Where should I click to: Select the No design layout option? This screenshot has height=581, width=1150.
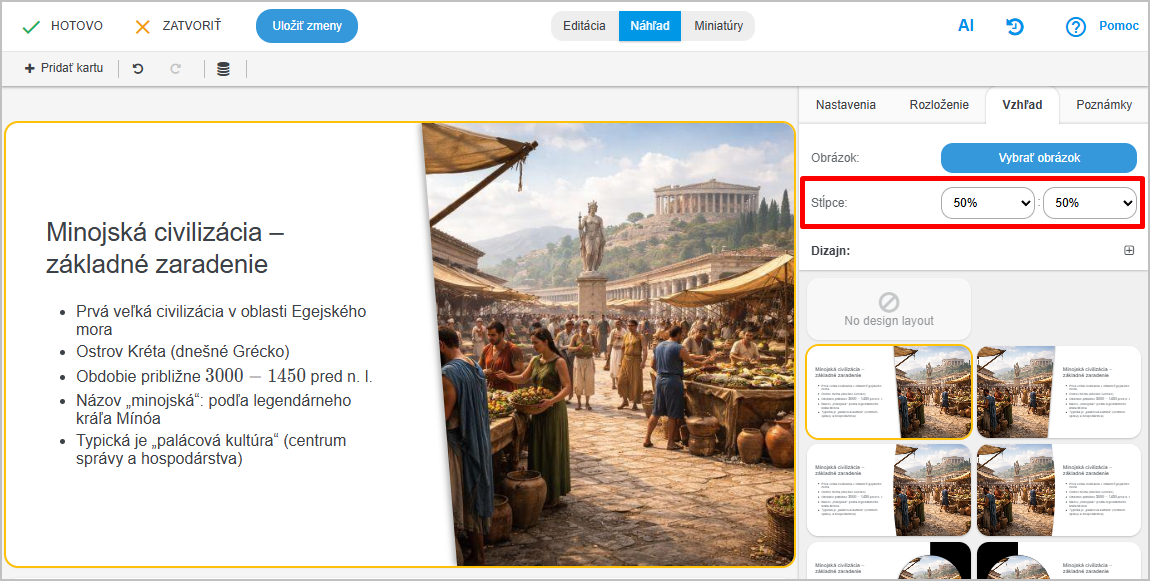tap(888, 309)
